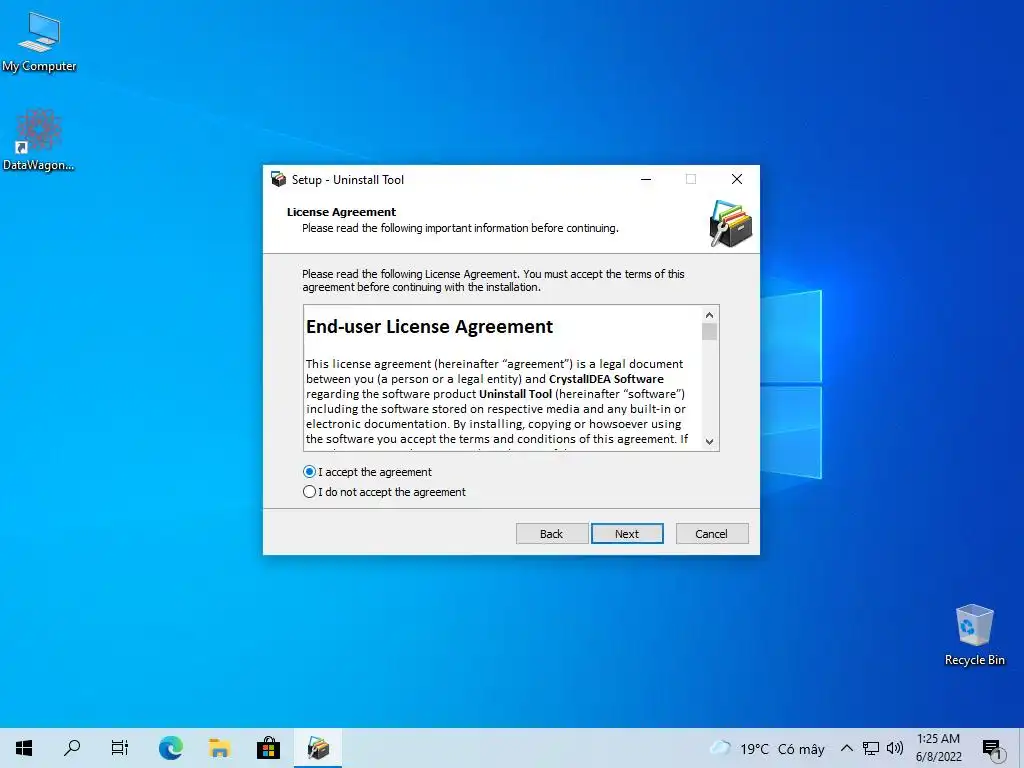Image resolution: width=1024 pixels, height=768 pixels.
Task: Click the Uninstall Tool setup taskbar icon
Action: click(318, 748)
